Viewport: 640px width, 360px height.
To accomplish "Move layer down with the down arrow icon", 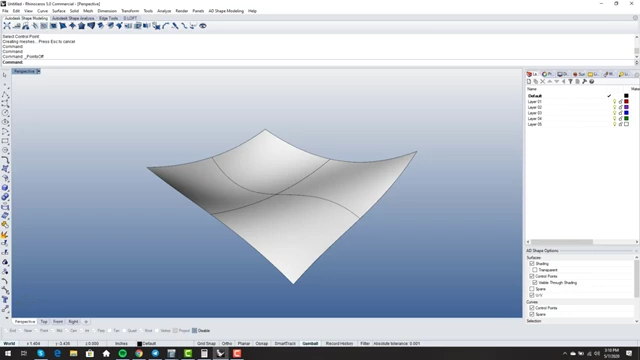I will click(556, 82).
